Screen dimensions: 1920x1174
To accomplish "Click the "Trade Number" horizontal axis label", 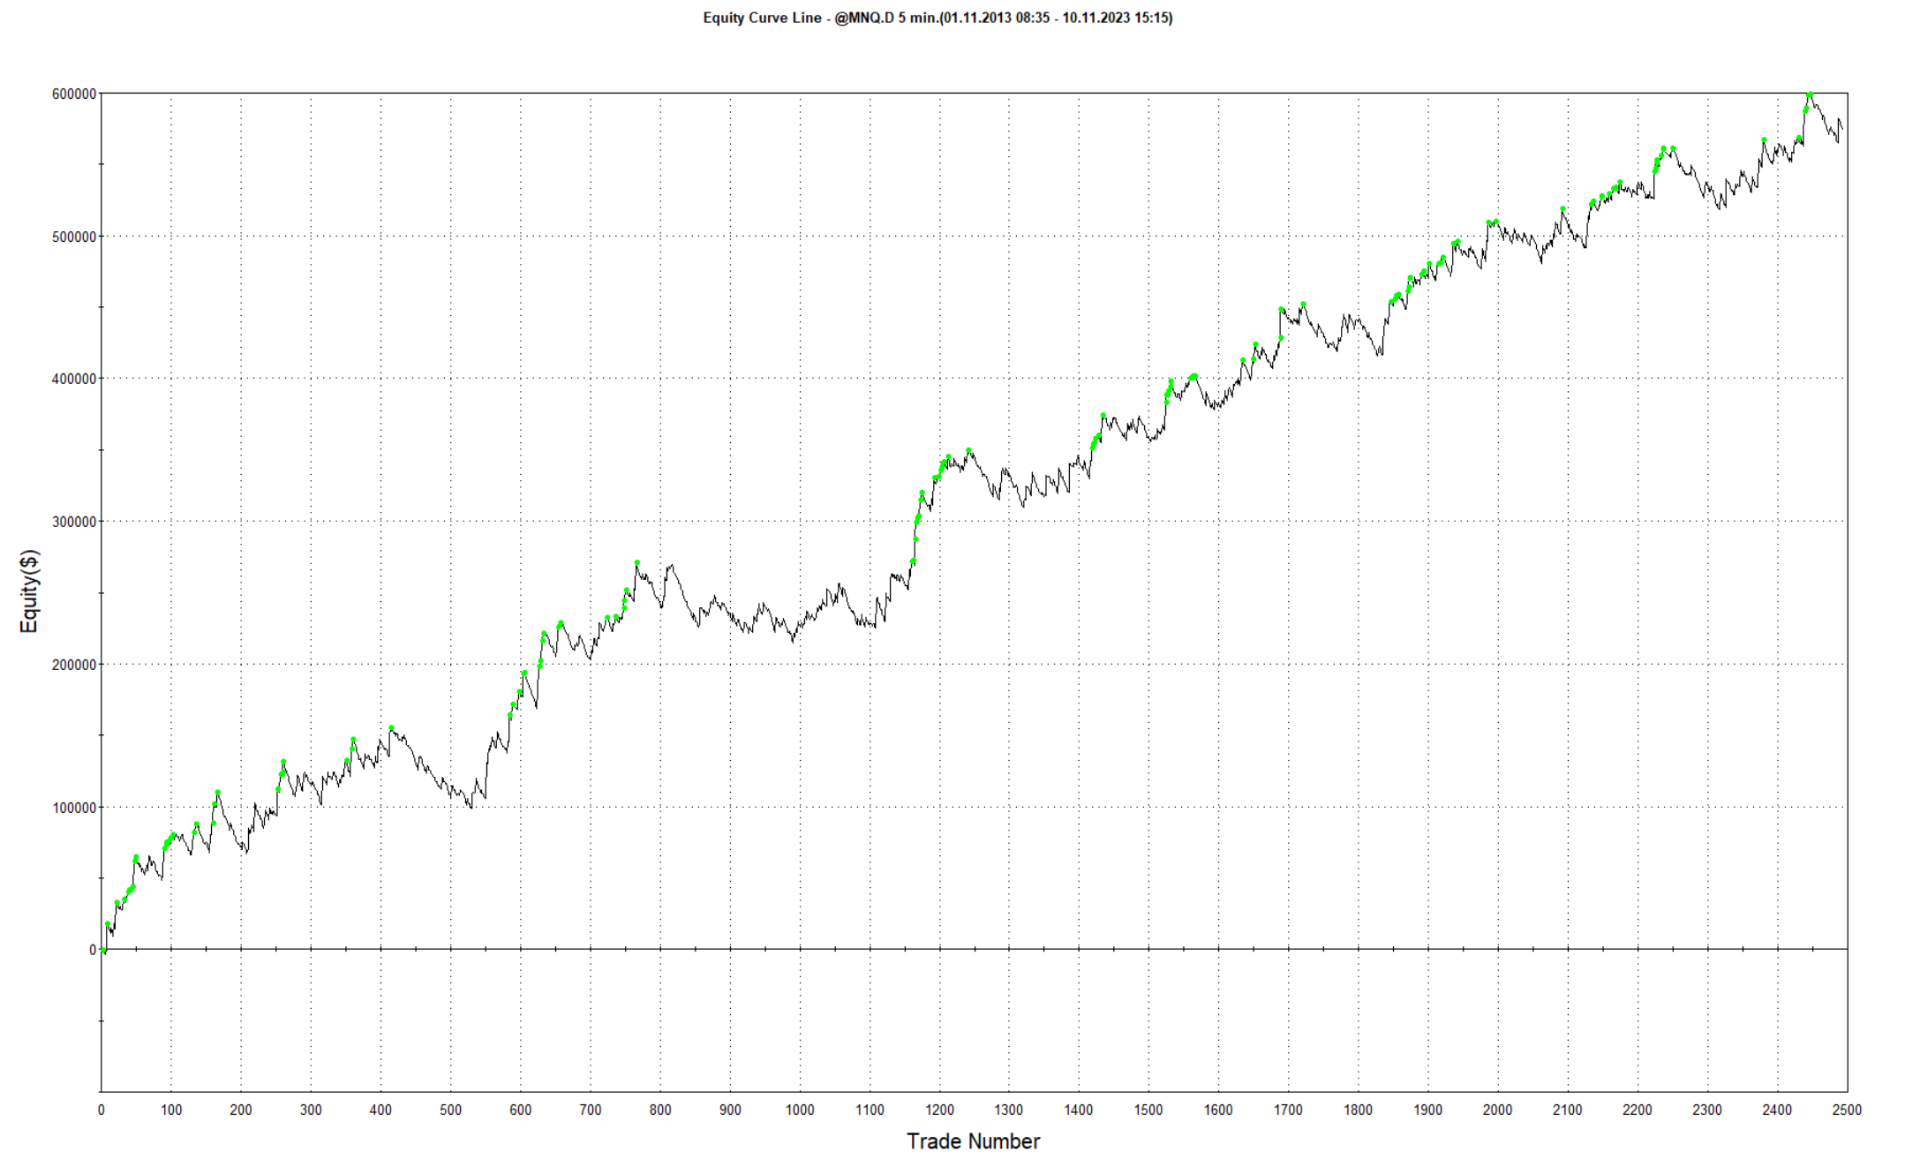I will pyautogui.click(x=973, y=1141).
